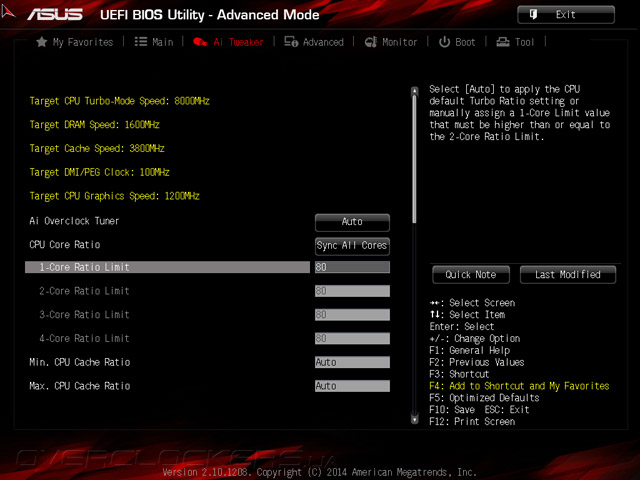
Task: Click the Ai Tweaker tab icon
Action: click(x=200, y=42)
